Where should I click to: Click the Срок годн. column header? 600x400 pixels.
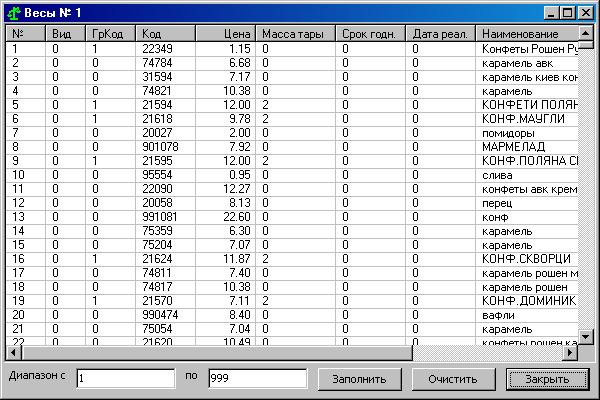point(371,34)
